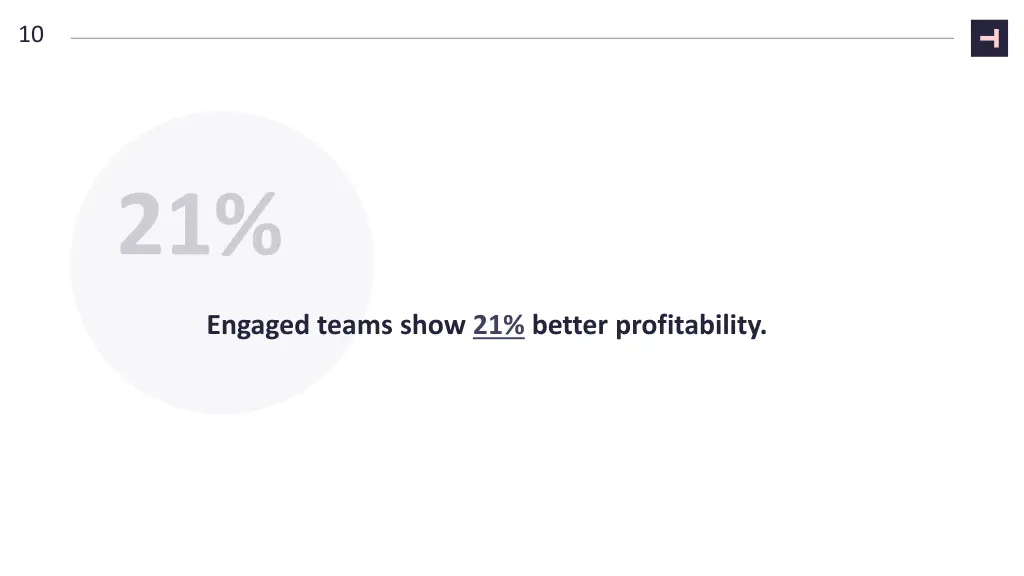This screenshot has height=576, width=1024.
Task: Click the divider line's end beside the logo
Action: [x=950, y=38]
